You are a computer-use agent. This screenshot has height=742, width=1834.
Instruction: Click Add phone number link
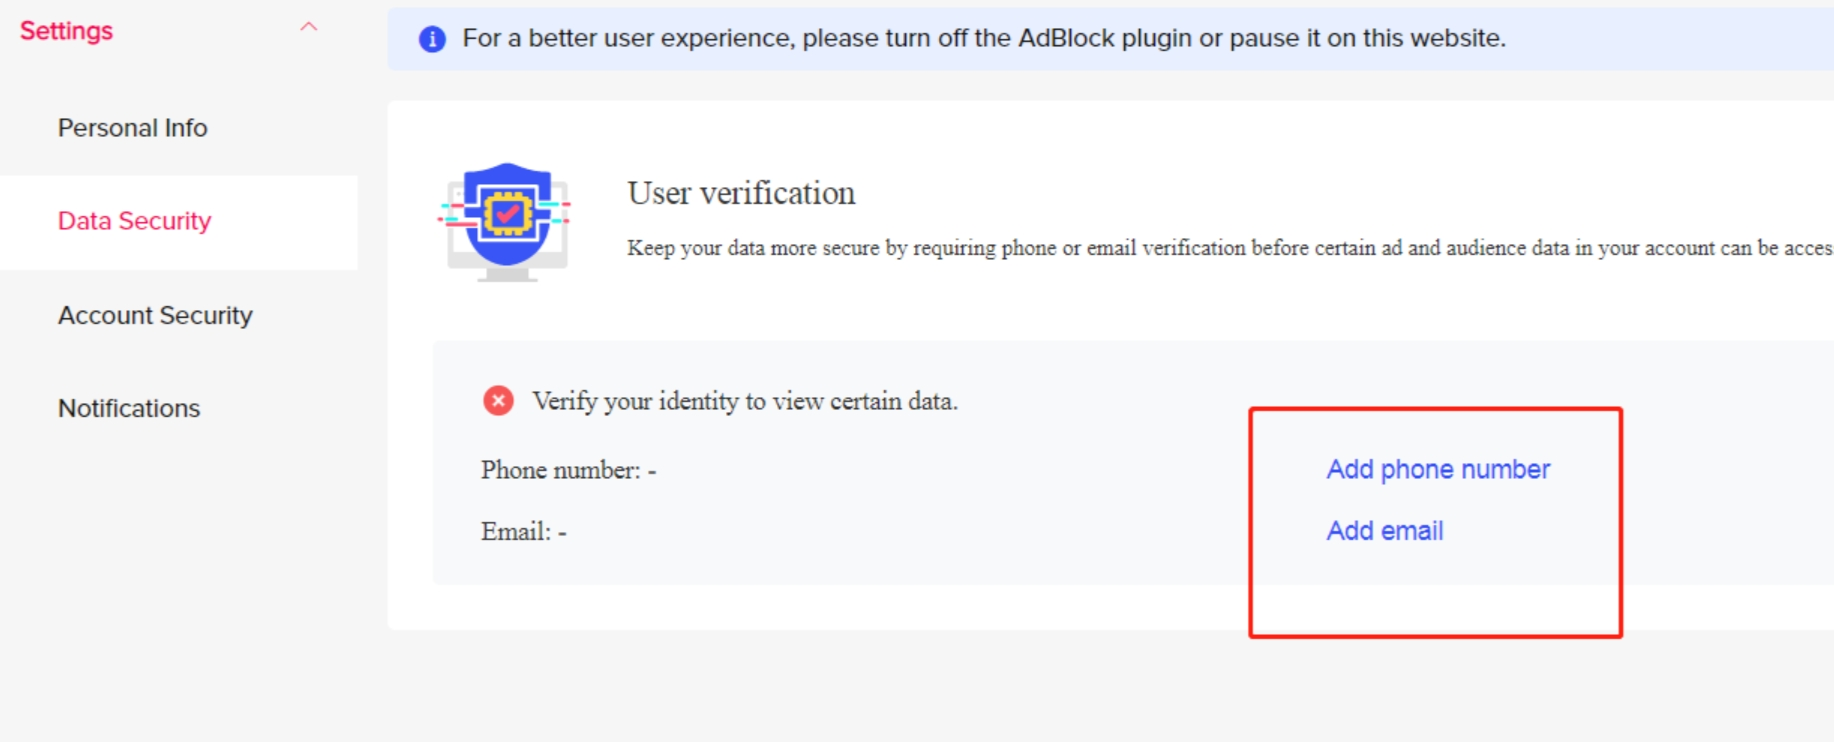pyautogui.click(x=1438, y=470)
